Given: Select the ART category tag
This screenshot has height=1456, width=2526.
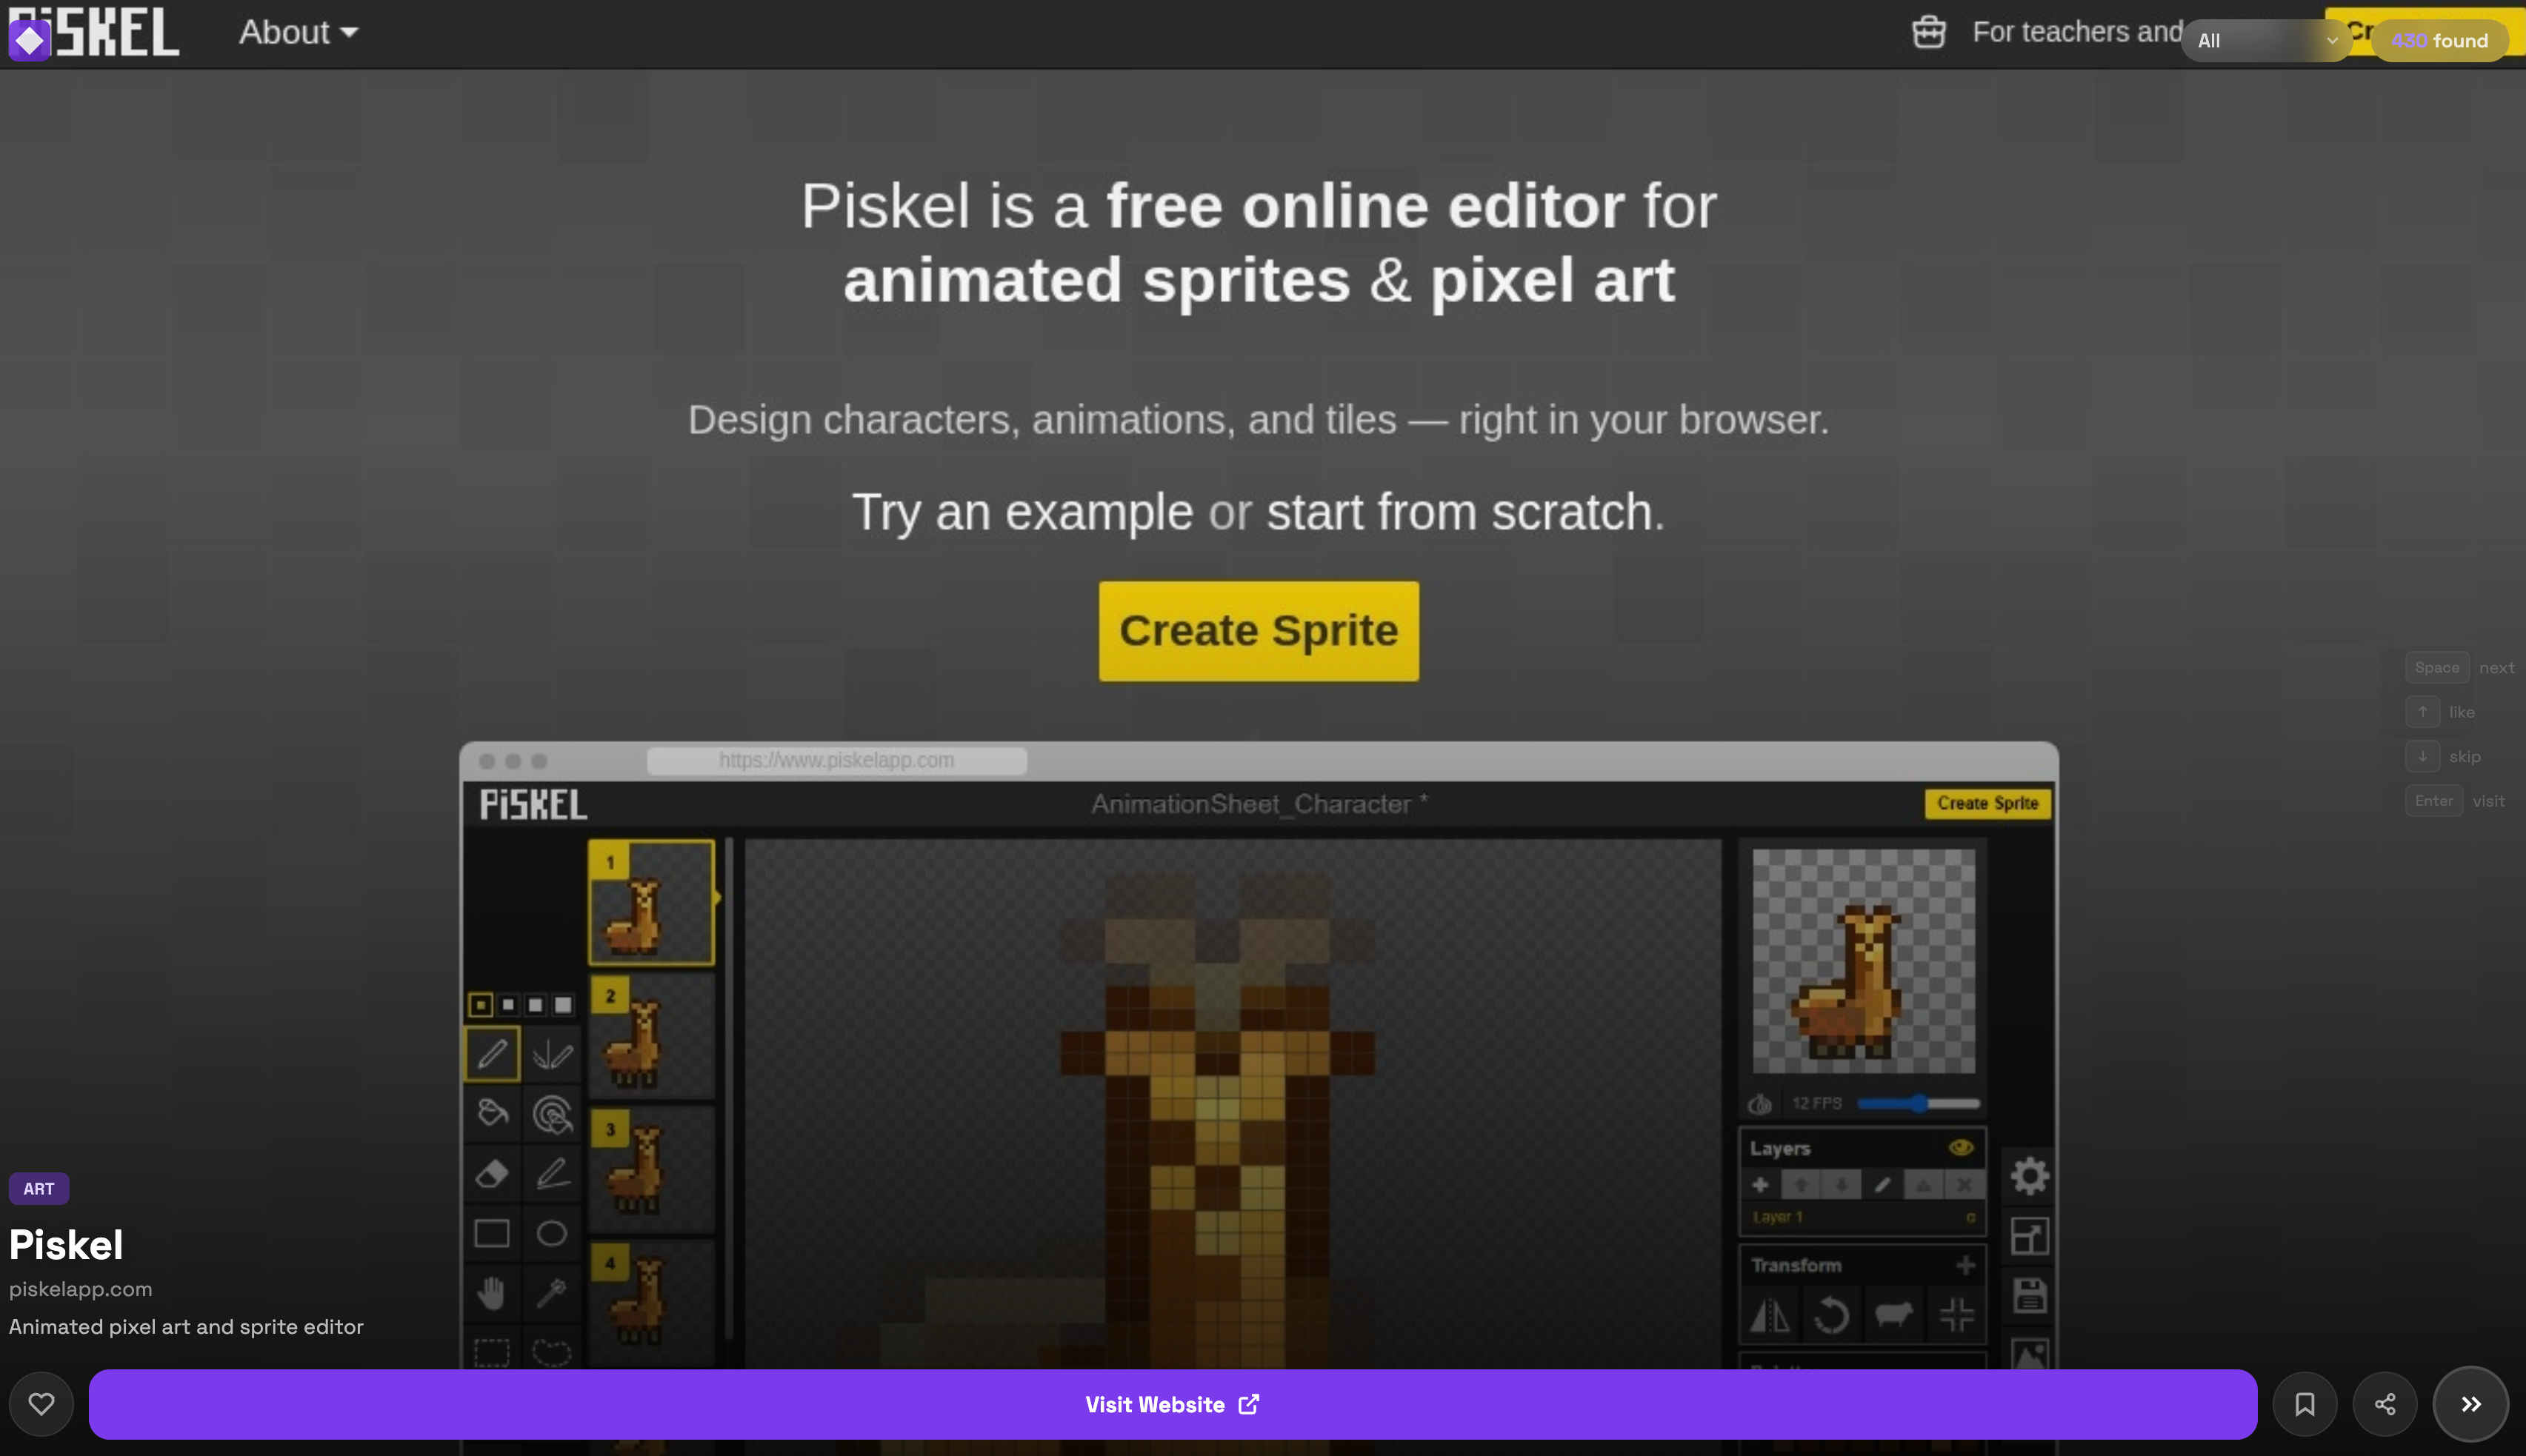Looking at the screenshot, I should (39, 1188).
